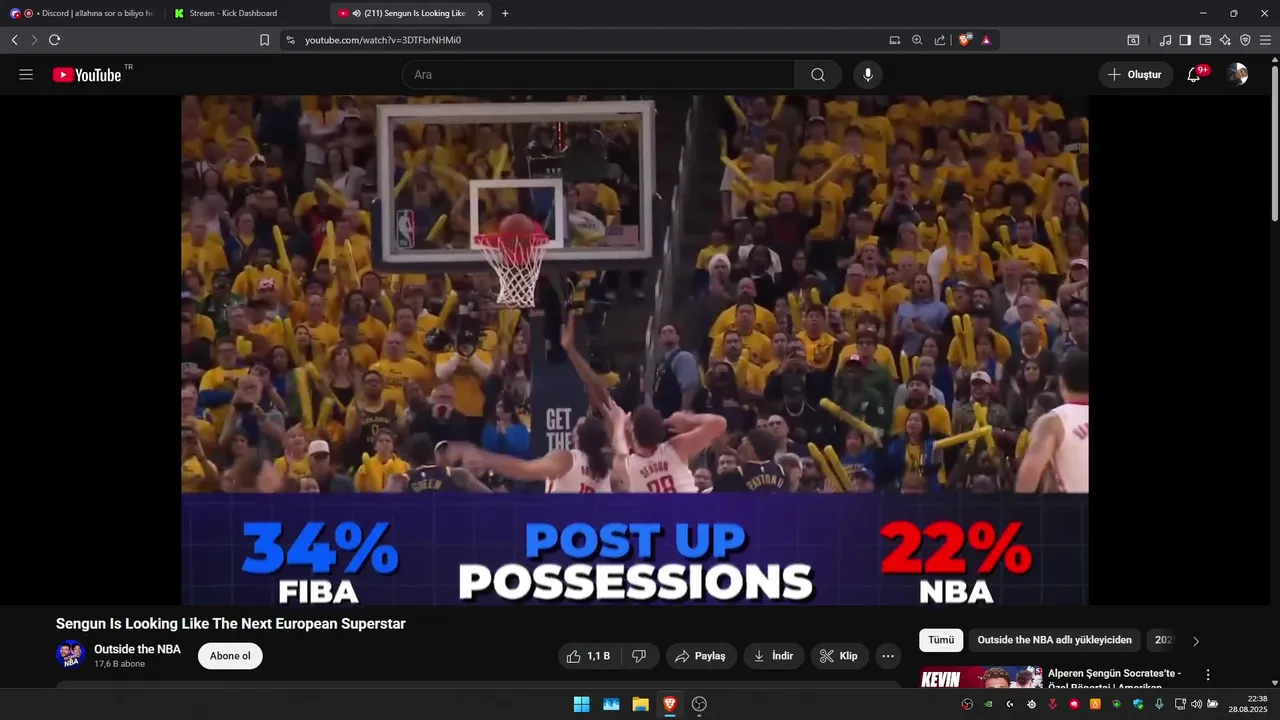The width and height of the screenshot is (1280, 720).
Task: Click the zoom magnifier in the address bar
Action: point(917,40)
